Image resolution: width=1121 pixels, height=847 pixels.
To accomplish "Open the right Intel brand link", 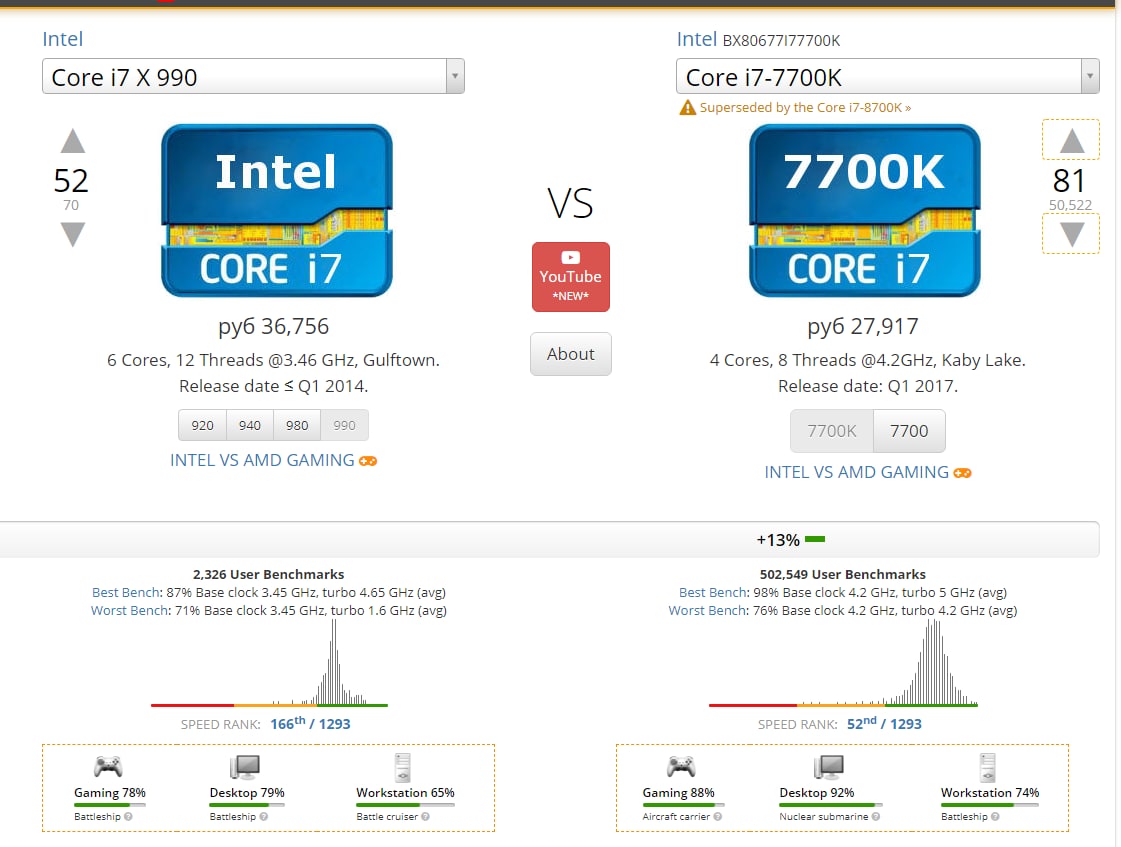I will [x=696, y=39].
